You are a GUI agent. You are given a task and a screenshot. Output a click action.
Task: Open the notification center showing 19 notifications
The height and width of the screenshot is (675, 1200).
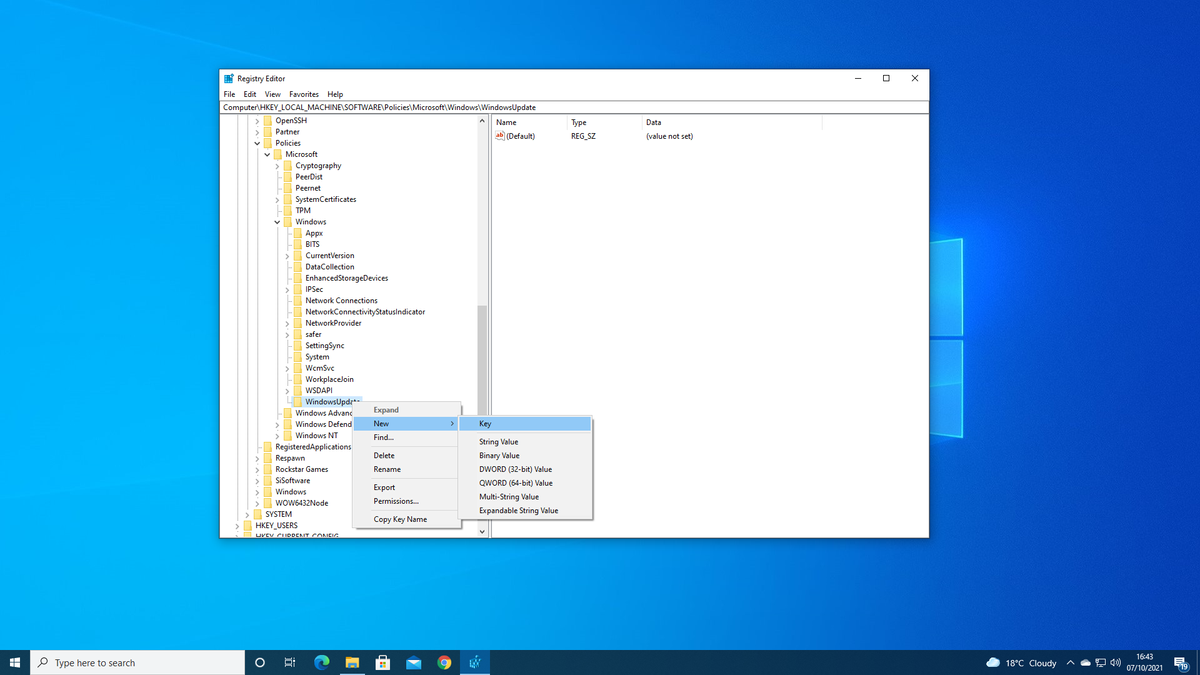point(1185,662)
